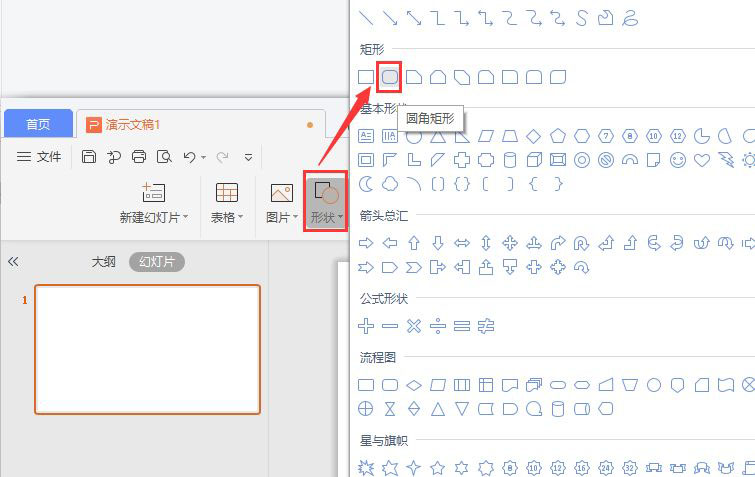Image resolution: width=755 pixels, height=477 pixels.
Task: Choose the multiplication sign formula shape
Action: point(413,326)
